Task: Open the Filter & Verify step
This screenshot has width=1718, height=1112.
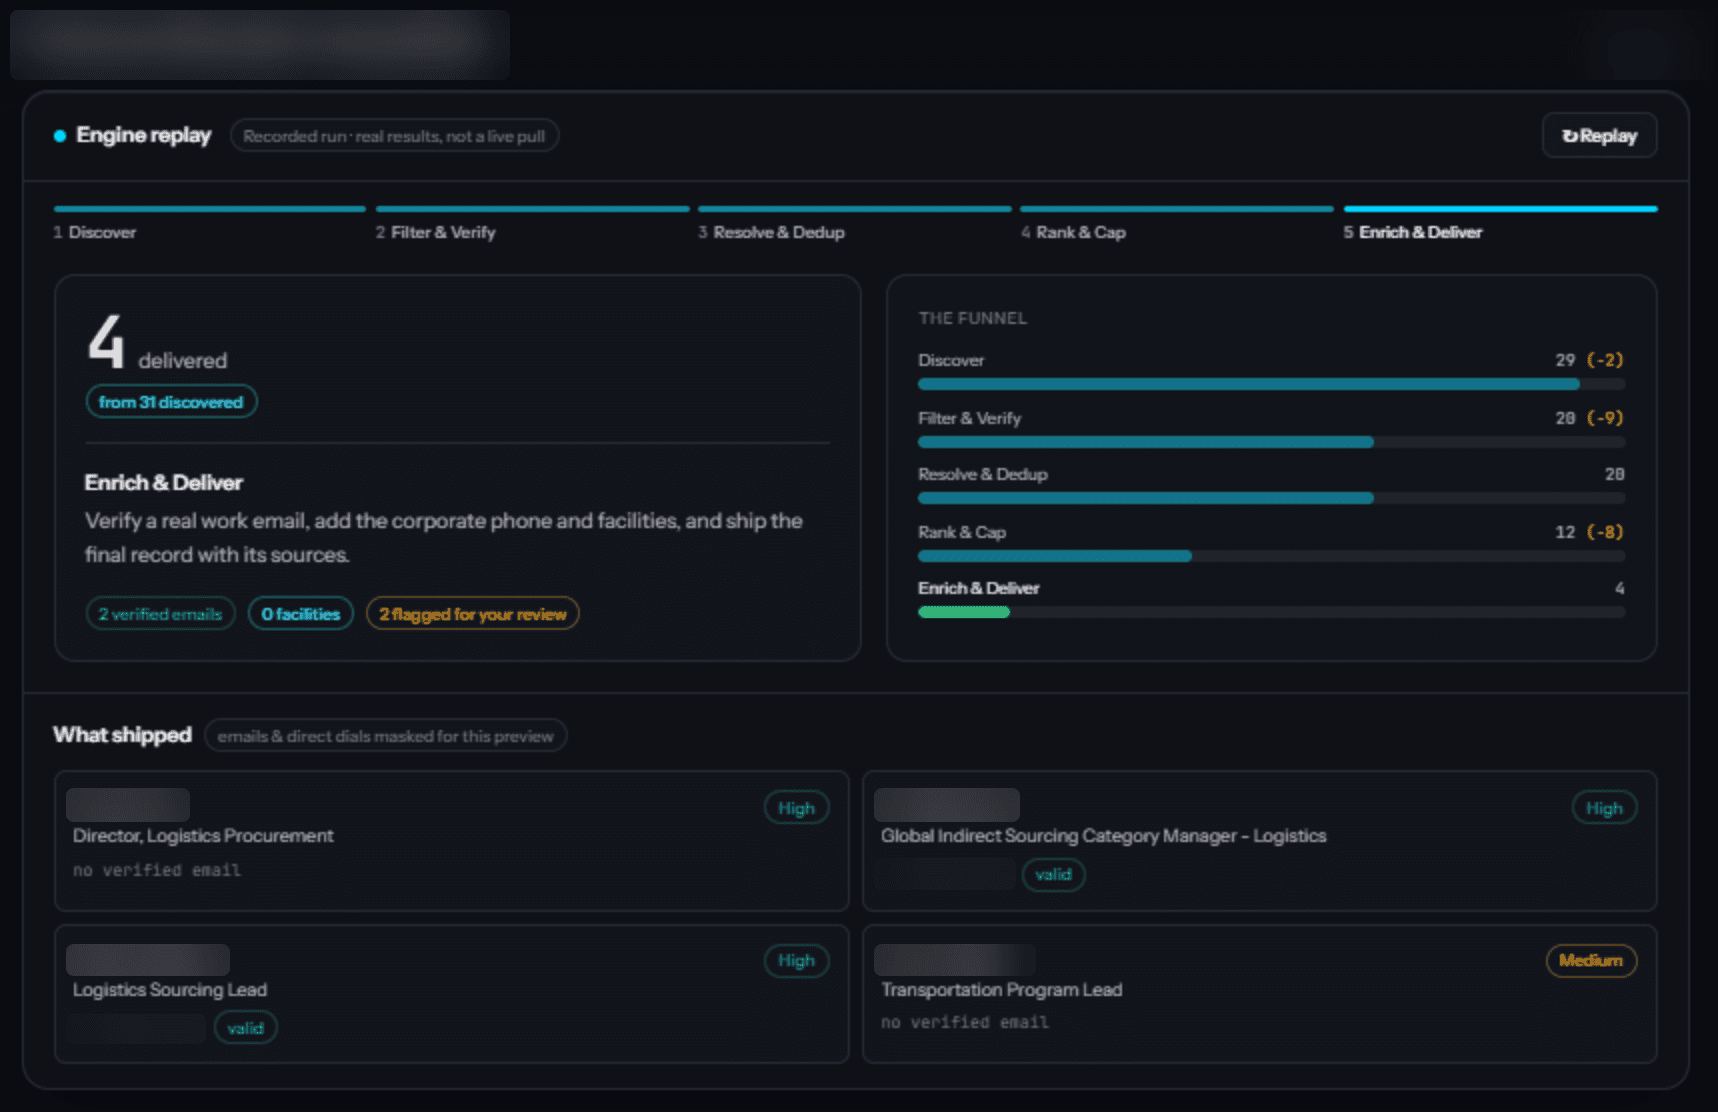Action: pos(532,224)
